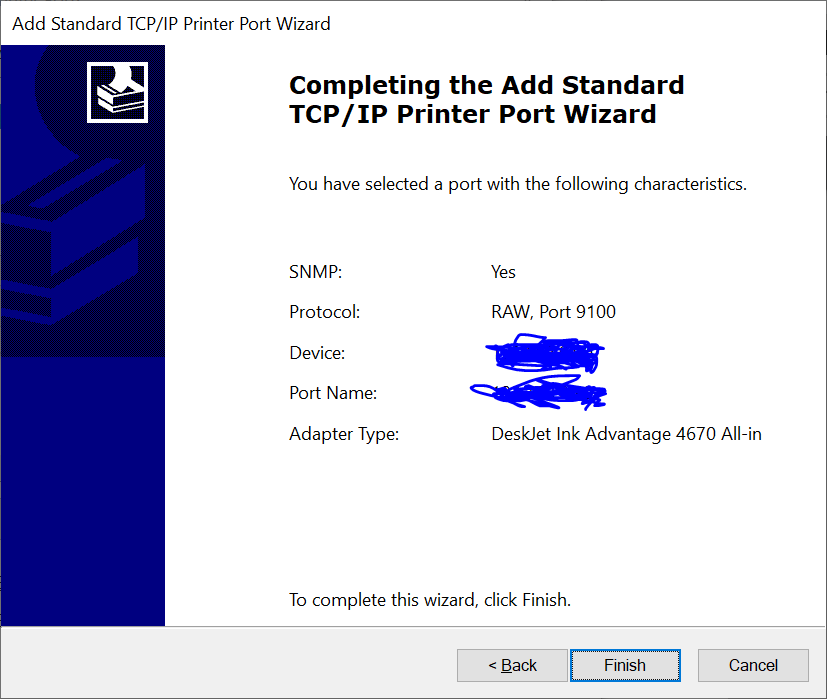Select the SNMP label
The height and width of the screenshot is (699, 827).
click(315, 272)
